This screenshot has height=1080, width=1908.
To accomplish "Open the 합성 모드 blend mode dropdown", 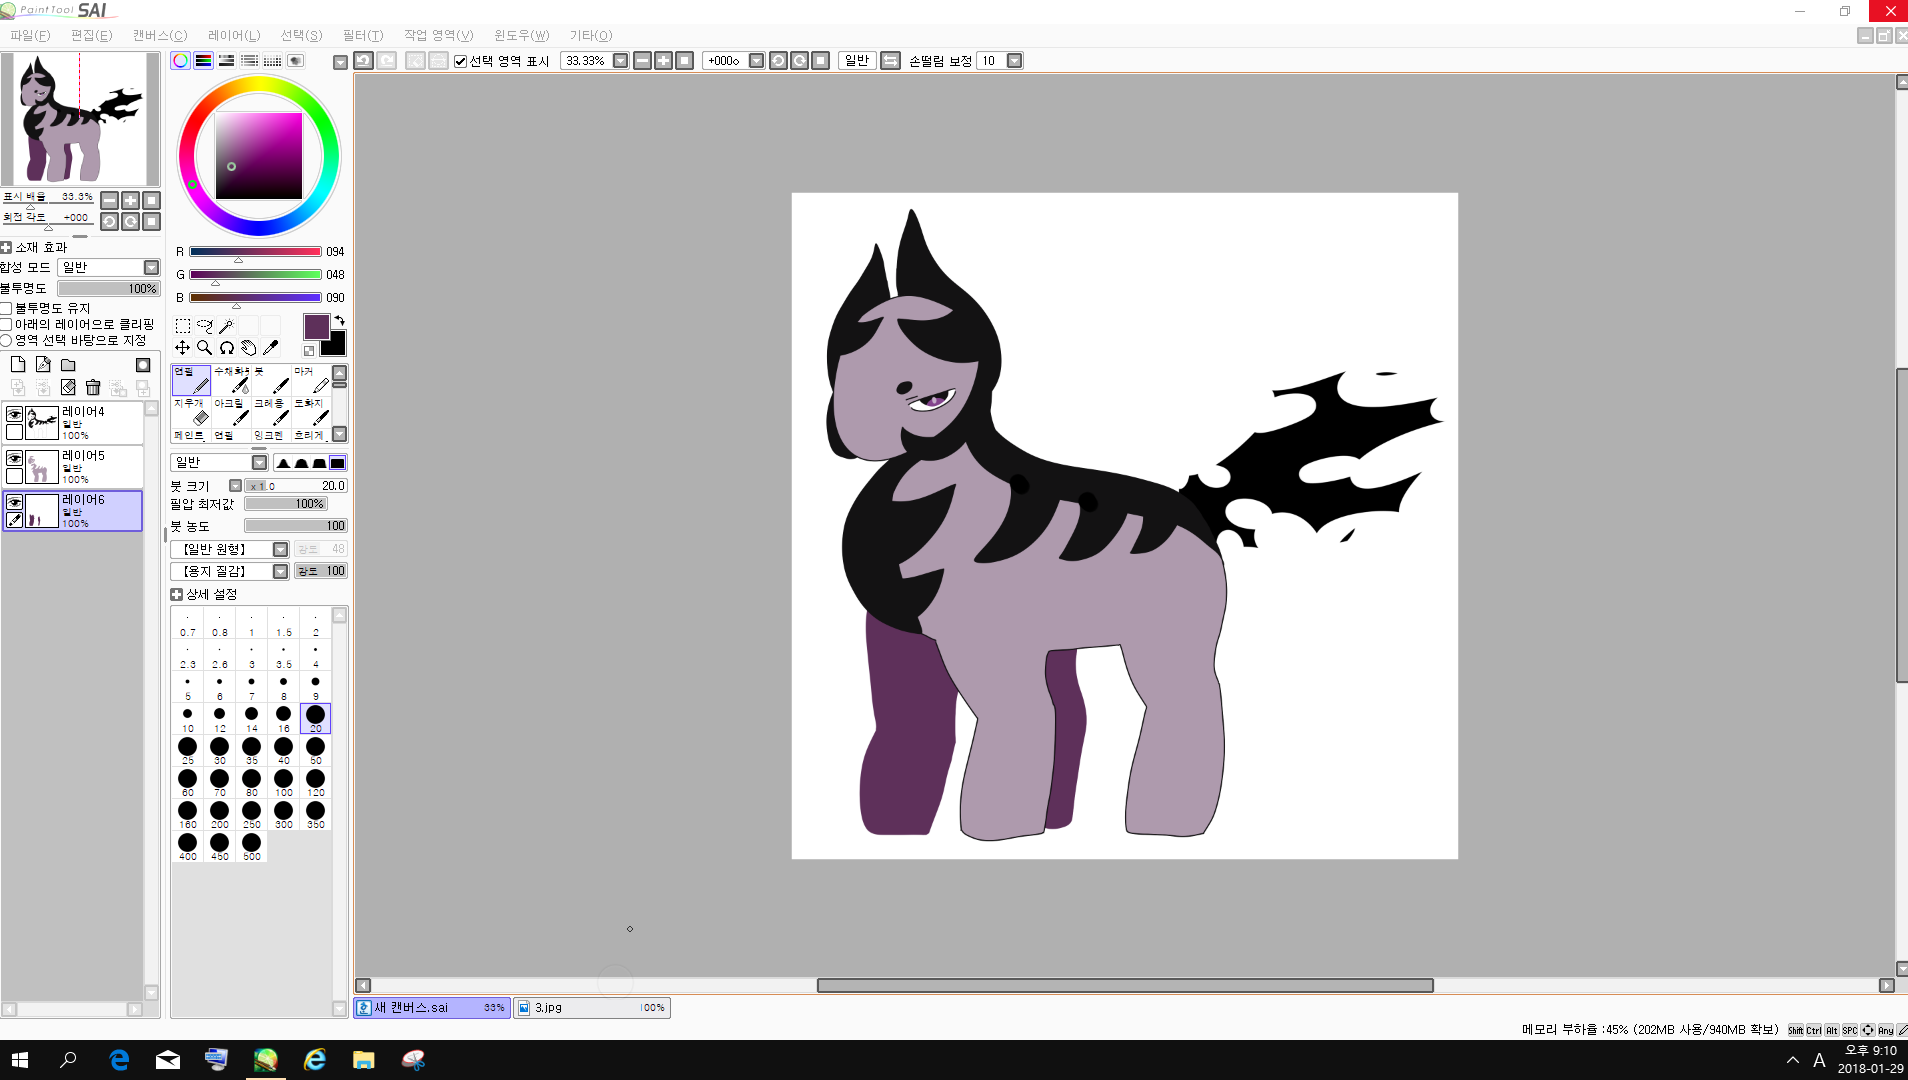I will (151, 268).
